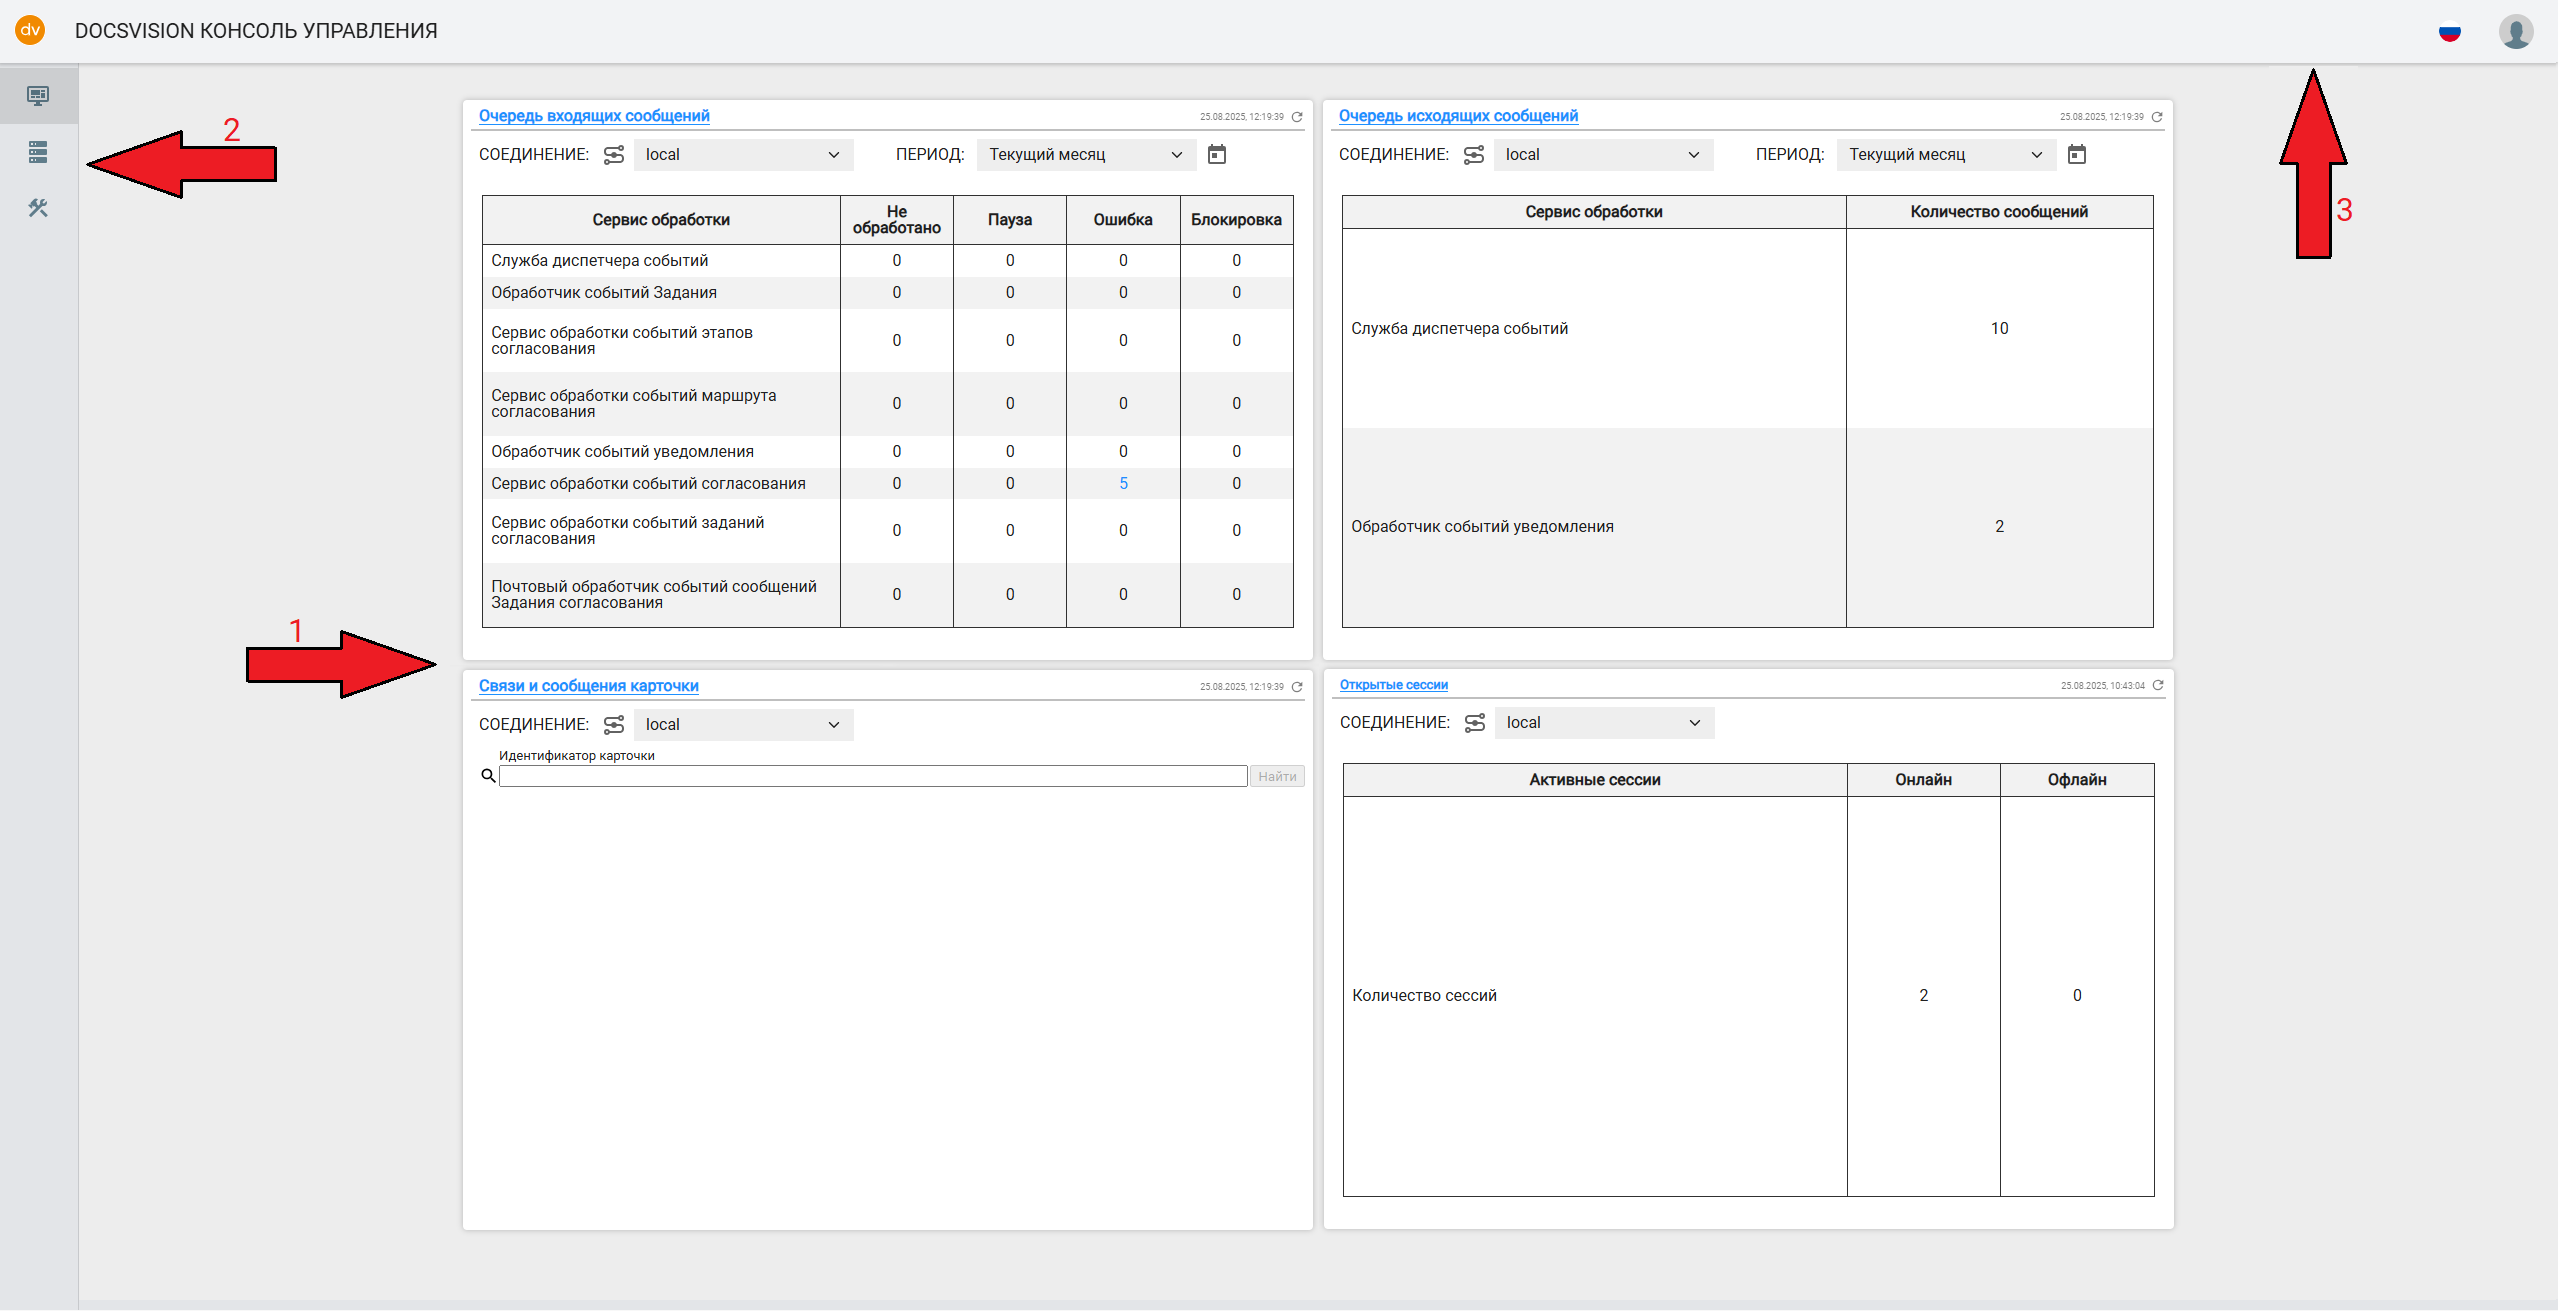2558x1311 pixels.
Task: Open the 'Очередь входящих сообщений' link
Action: pyautogui.click(x=594, y=116)
